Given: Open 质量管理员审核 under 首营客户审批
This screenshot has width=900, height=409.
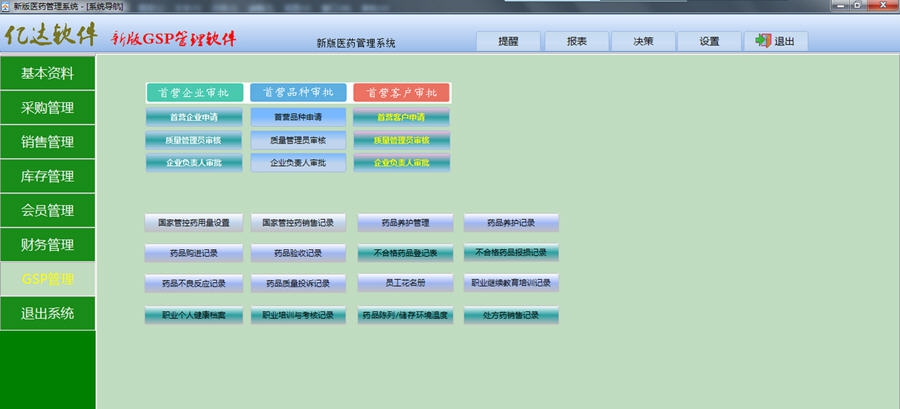Looking at the screenshot, I should [401, 140].
